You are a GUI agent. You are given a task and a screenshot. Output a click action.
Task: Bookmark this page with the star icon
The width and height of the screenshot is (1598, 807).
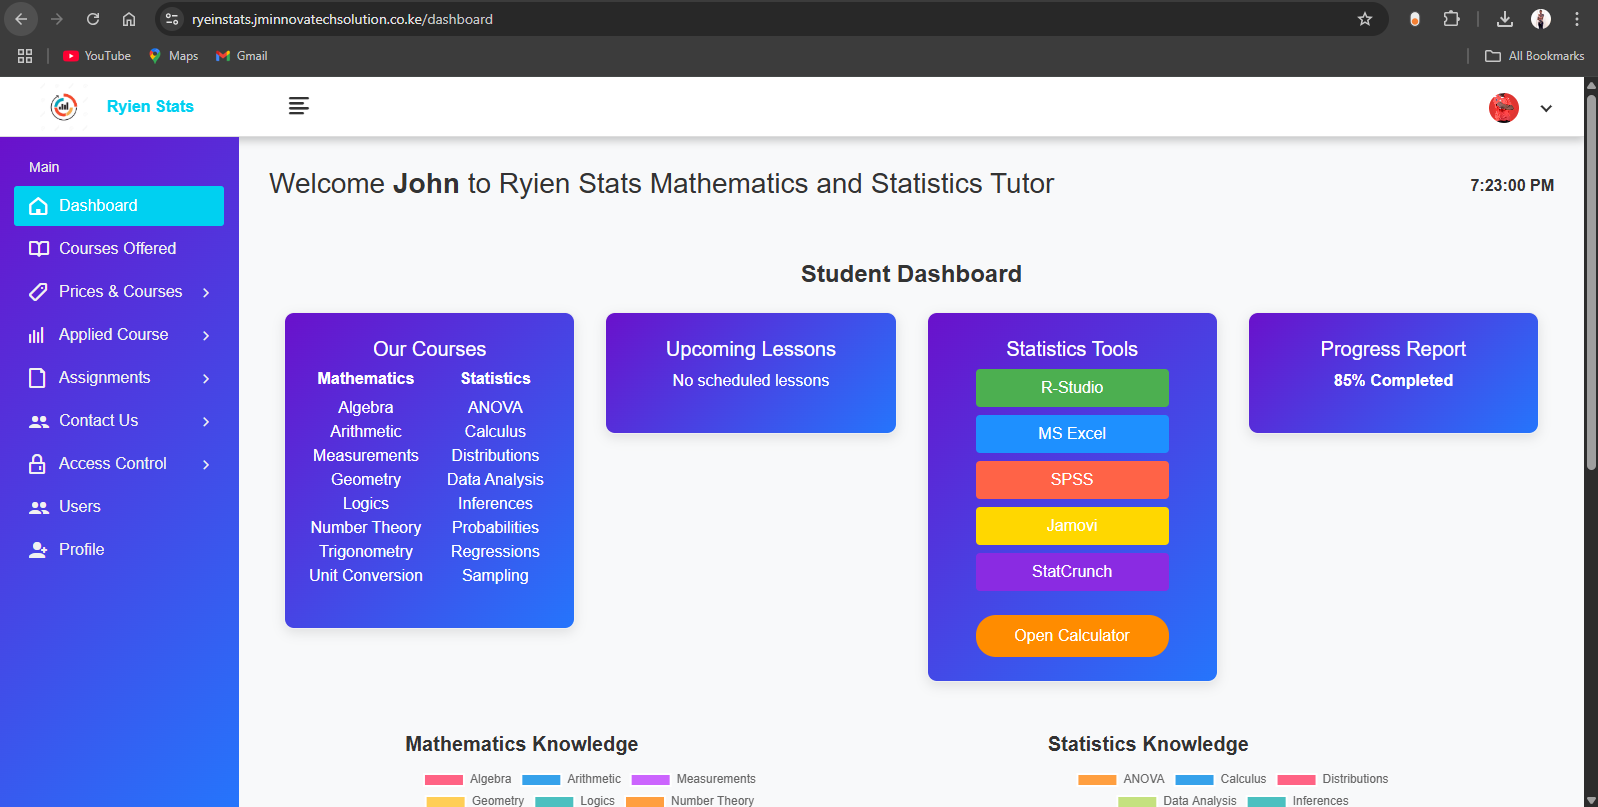(x=1364, y=19)
